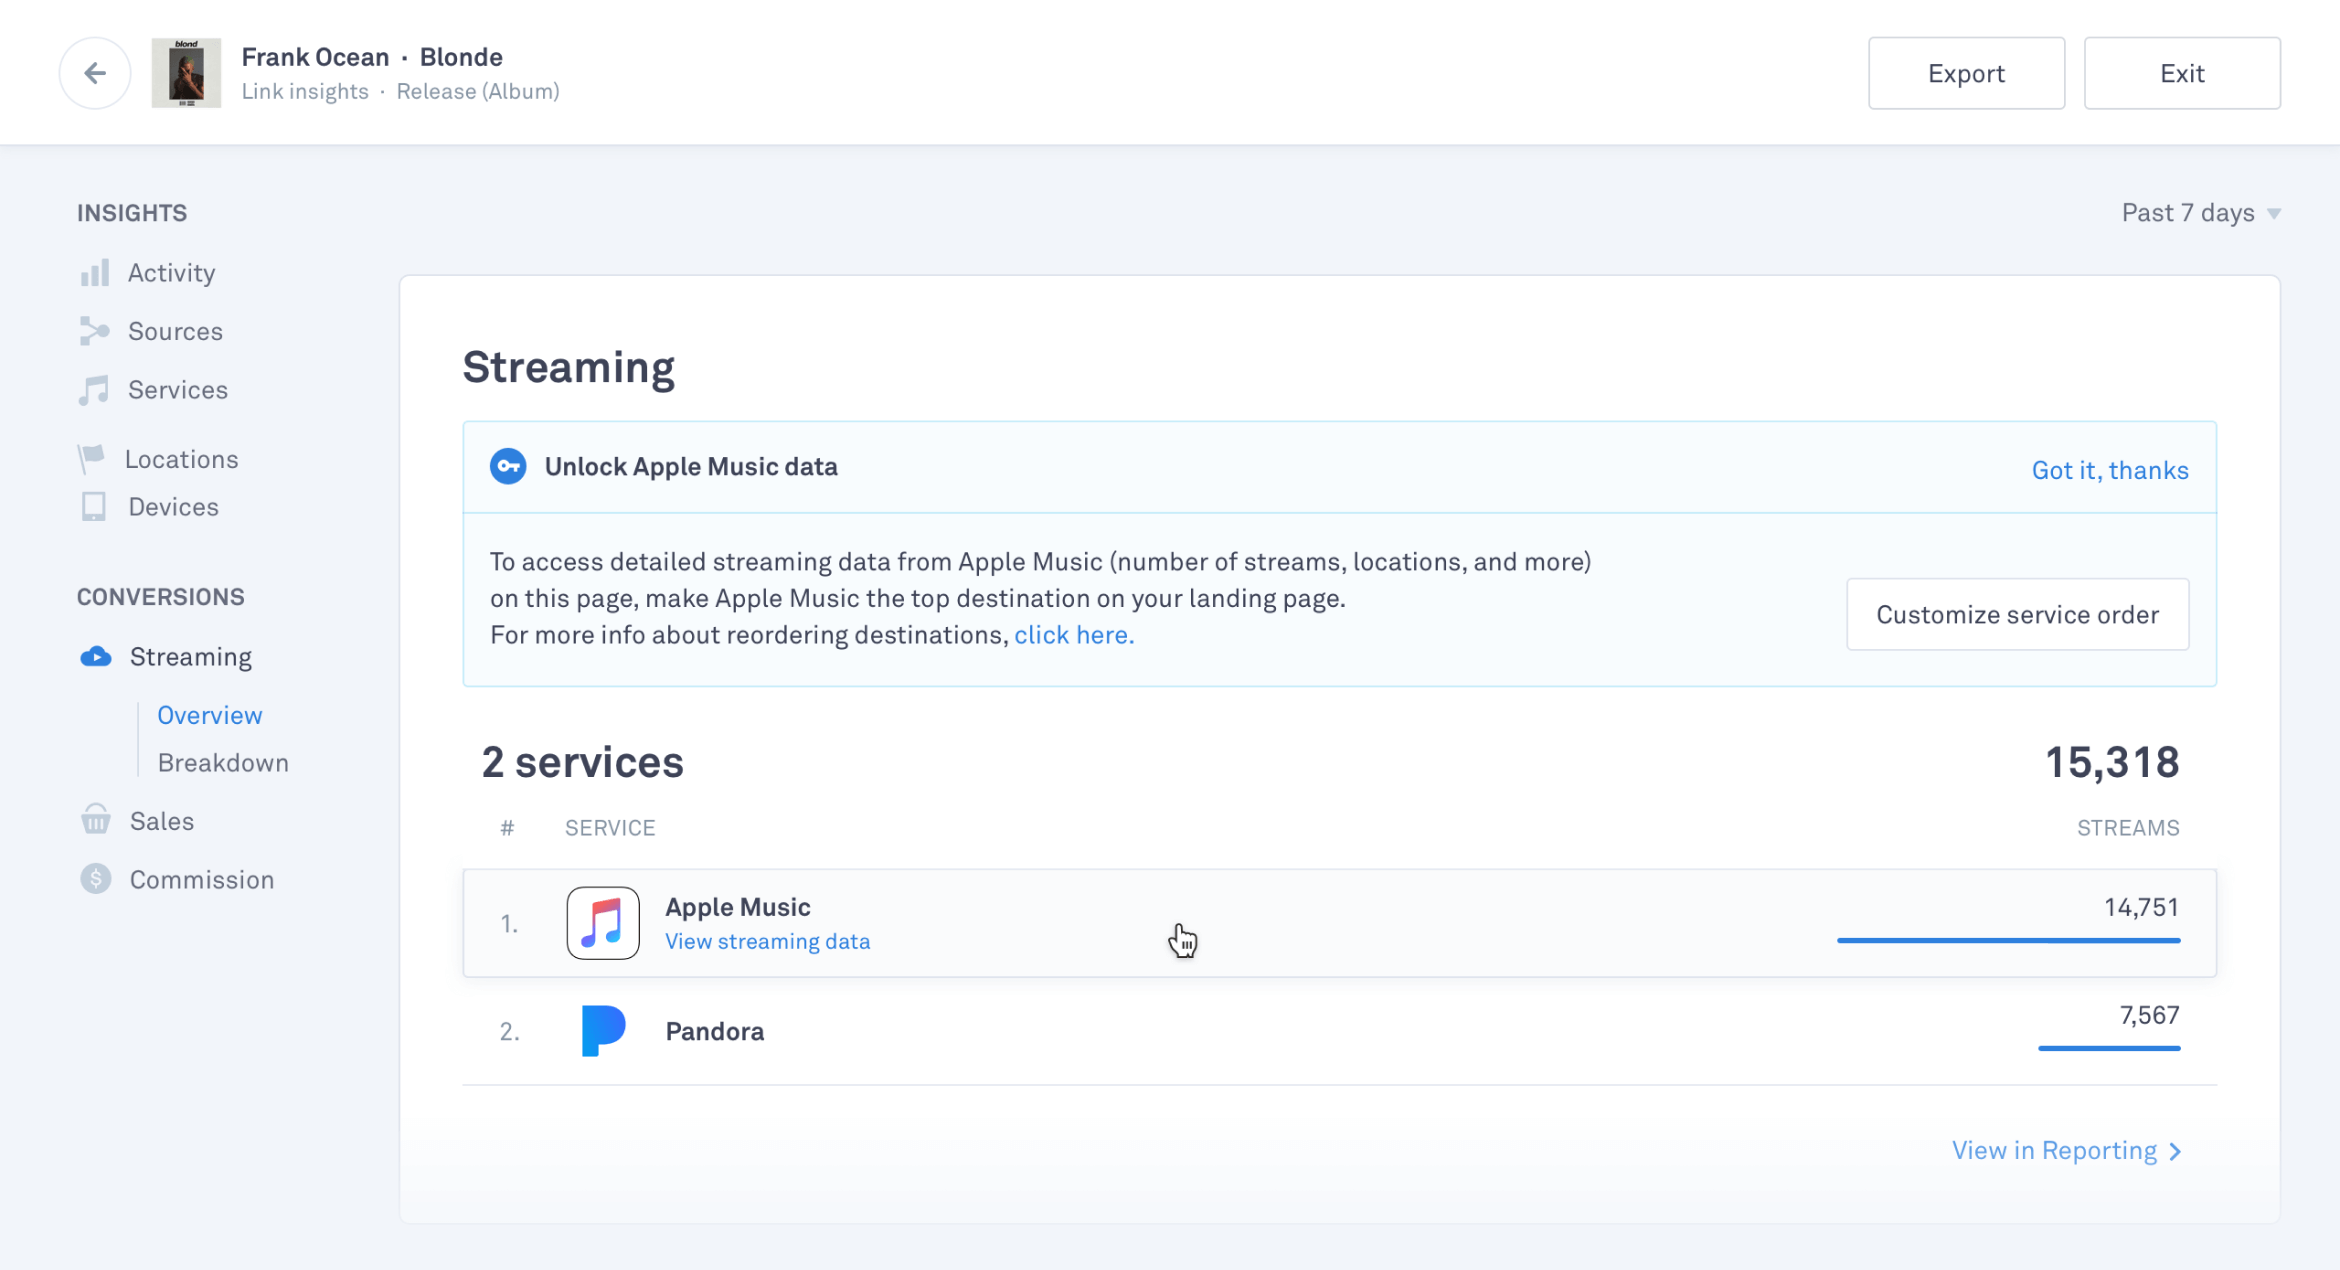Click the Apple Music streams progress bar
This screenshot has height=1270, width=2340.
click(x=2008, y=940)
